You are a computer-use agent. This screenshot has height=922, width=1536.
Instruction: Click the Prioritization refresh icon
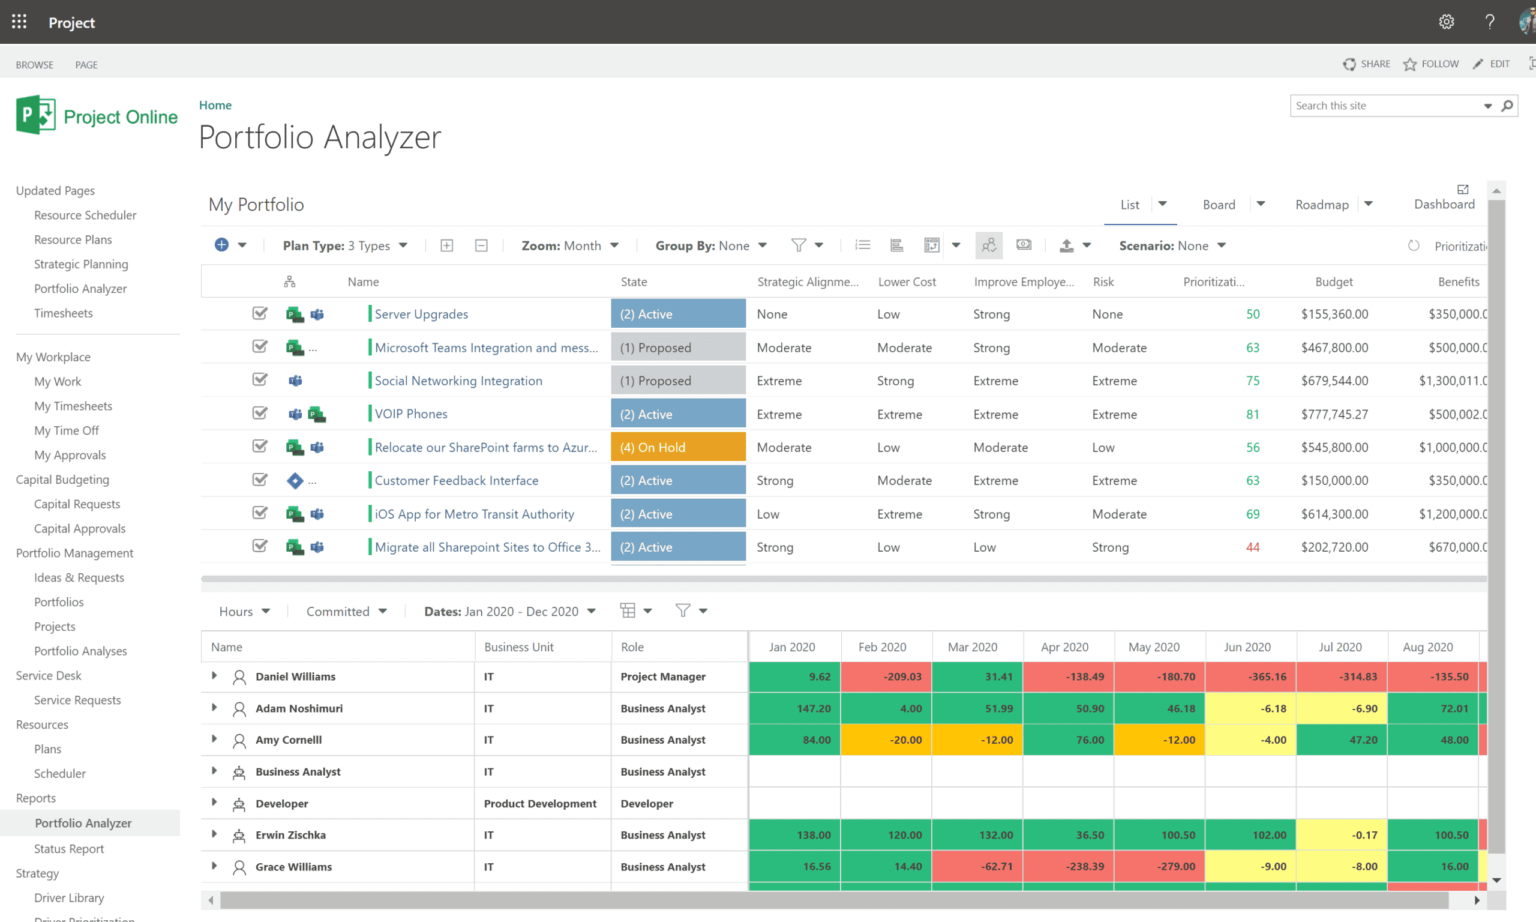(x=1414, y=246)
